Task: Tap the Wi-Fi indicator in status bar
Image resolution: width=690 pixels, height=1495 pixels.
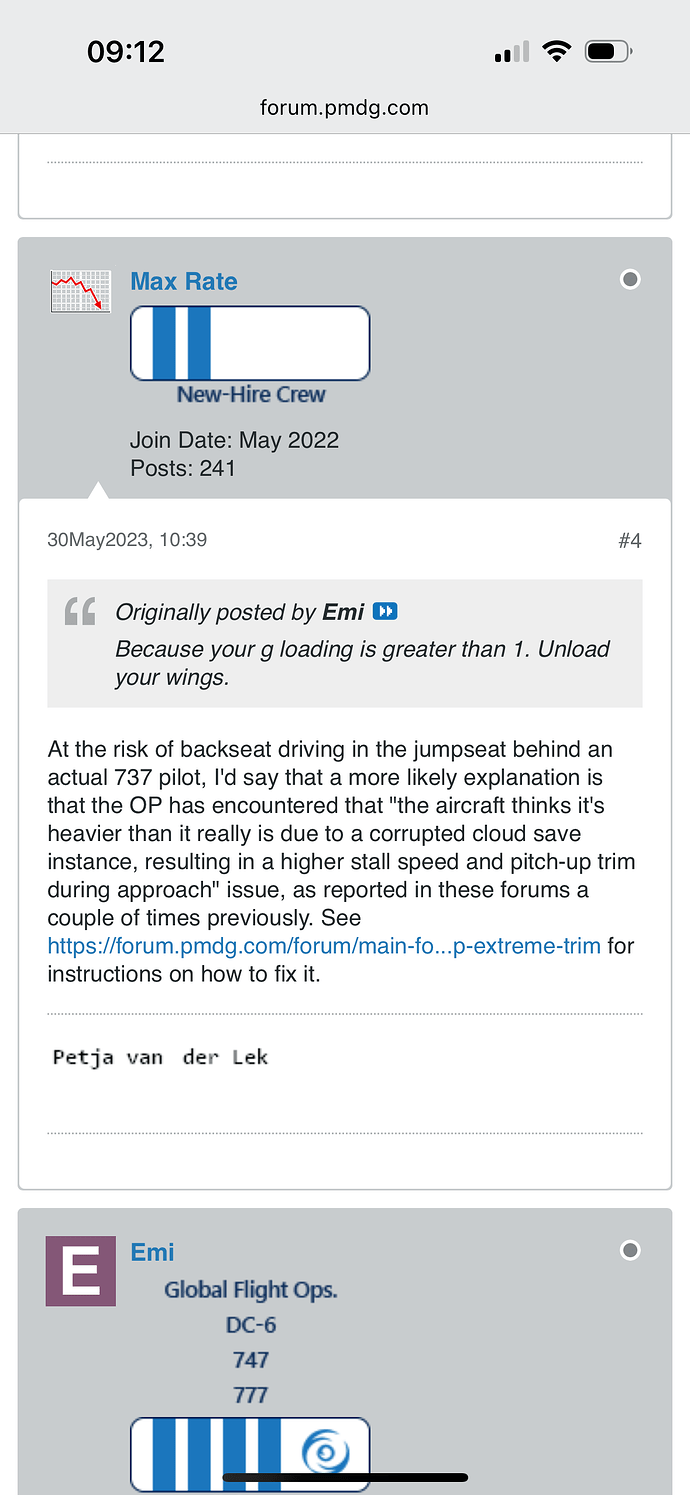Action: click(556, 52)
